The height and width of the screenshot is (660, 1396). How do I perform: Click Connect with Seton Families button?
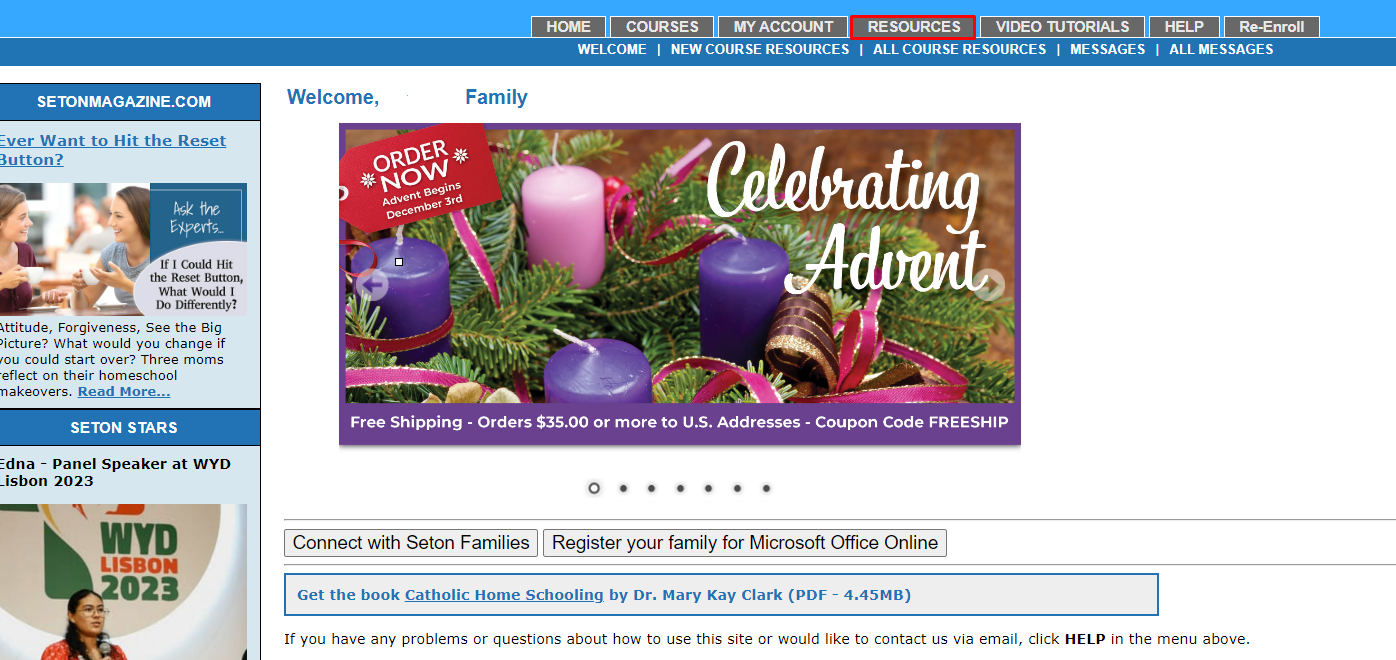click(411, 543)
